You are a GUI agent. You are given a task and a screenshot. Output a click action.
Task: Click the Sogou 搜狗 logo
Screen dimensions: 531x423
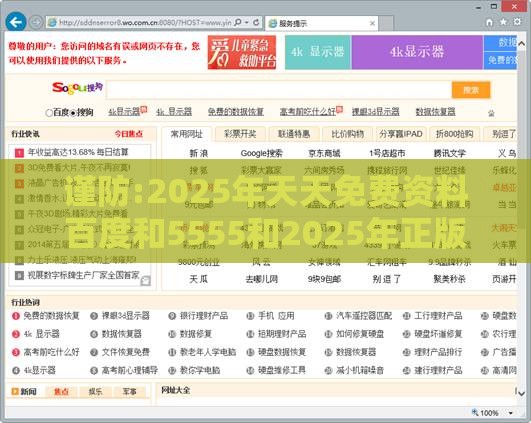point(77,88)
